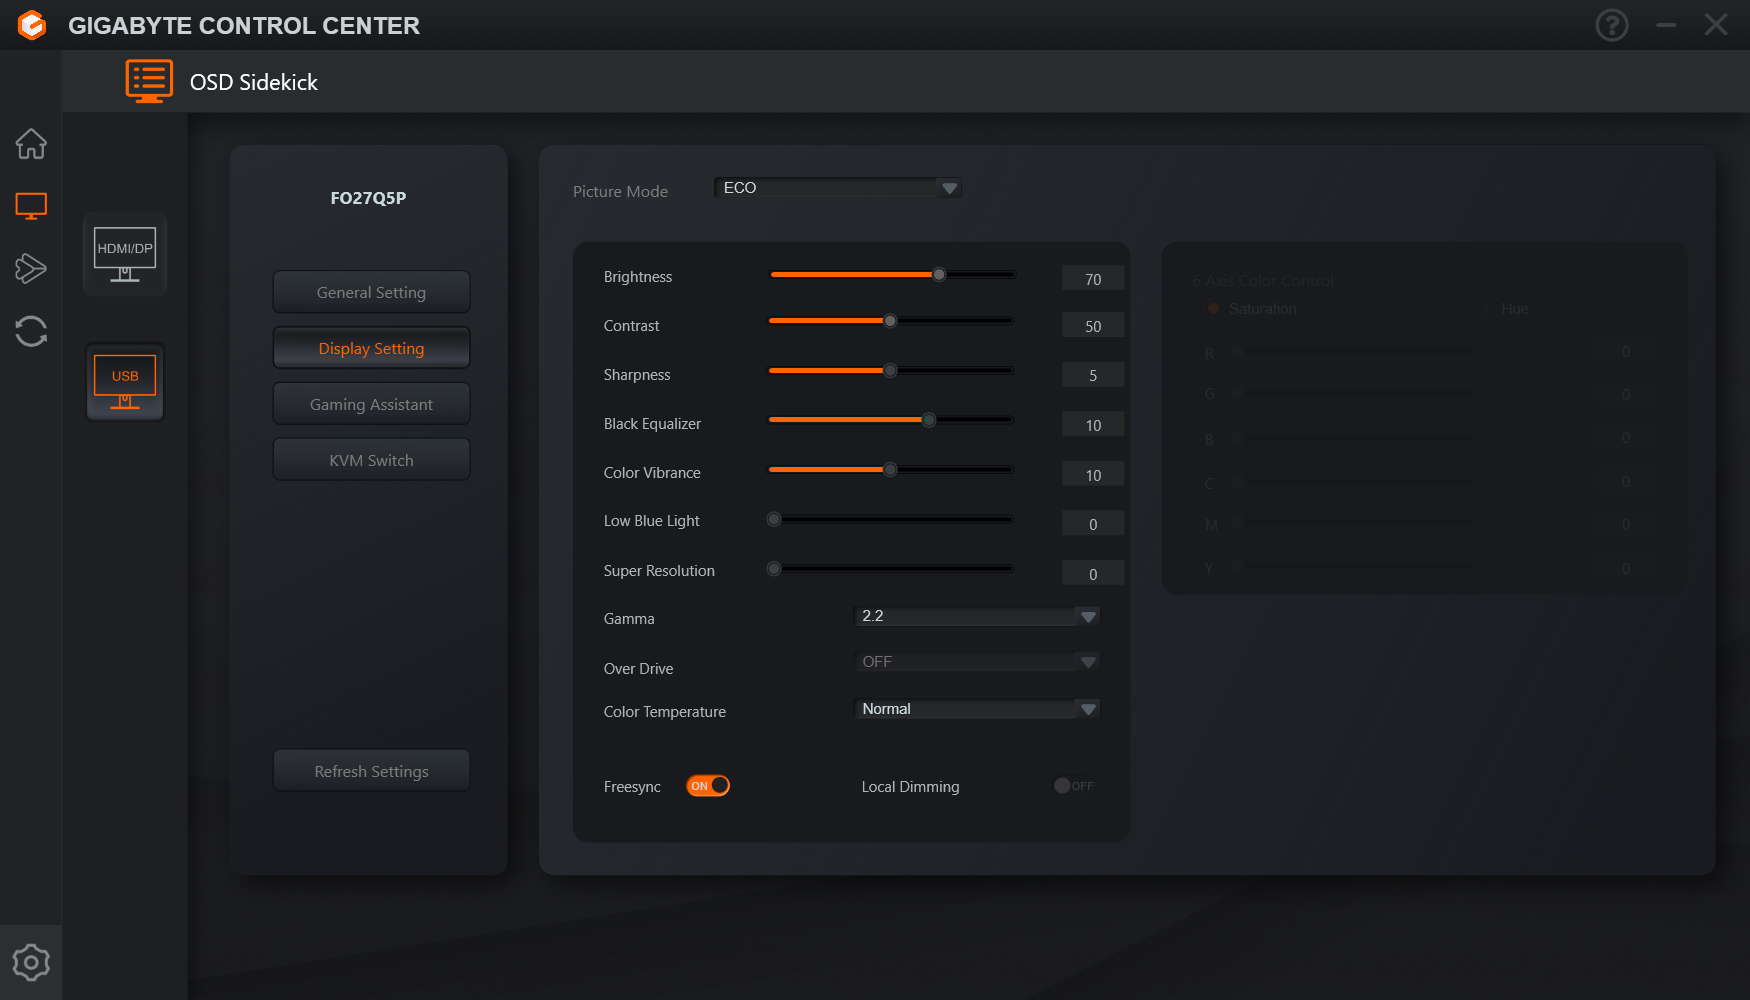Screen dimensions: 1750x1000
Task: Toggle the Local Dimming switch
Action: (1074, 786)
